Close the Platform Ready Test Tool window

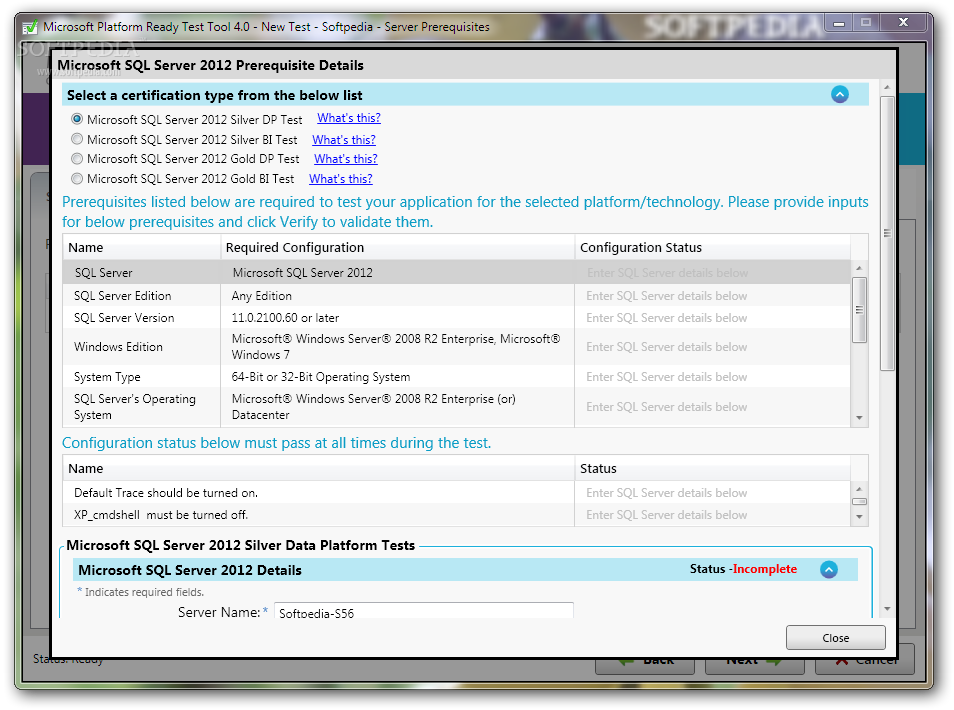904,23
